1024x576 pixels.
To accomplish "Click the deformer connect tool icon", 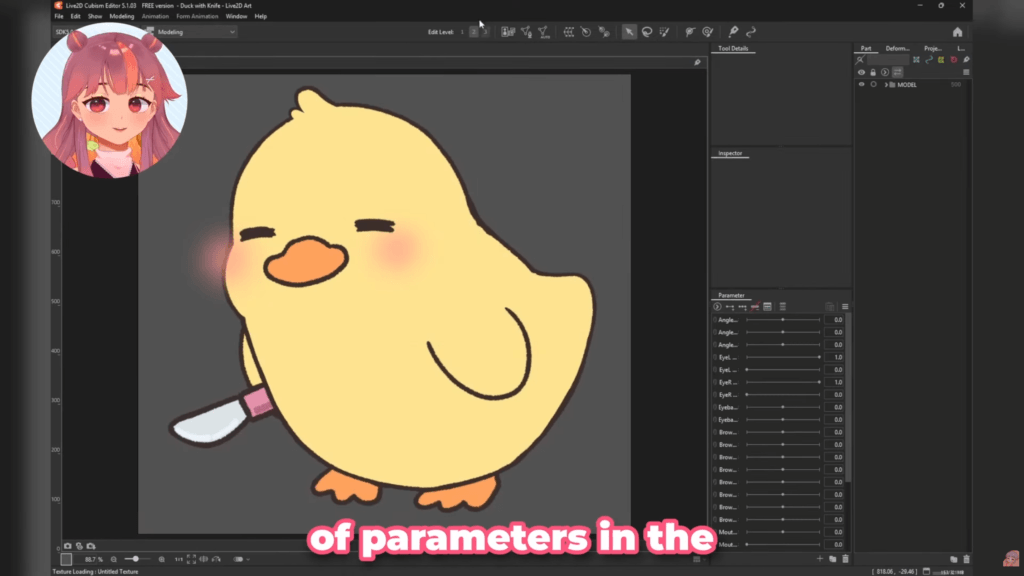I will pos(604,31).
